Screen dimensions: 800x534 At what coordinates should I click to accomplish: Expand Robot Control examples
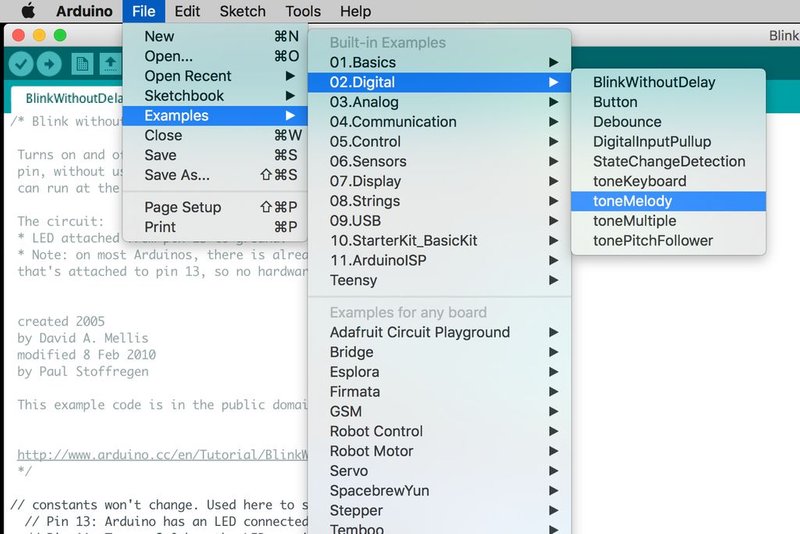(x=439, y=431)
